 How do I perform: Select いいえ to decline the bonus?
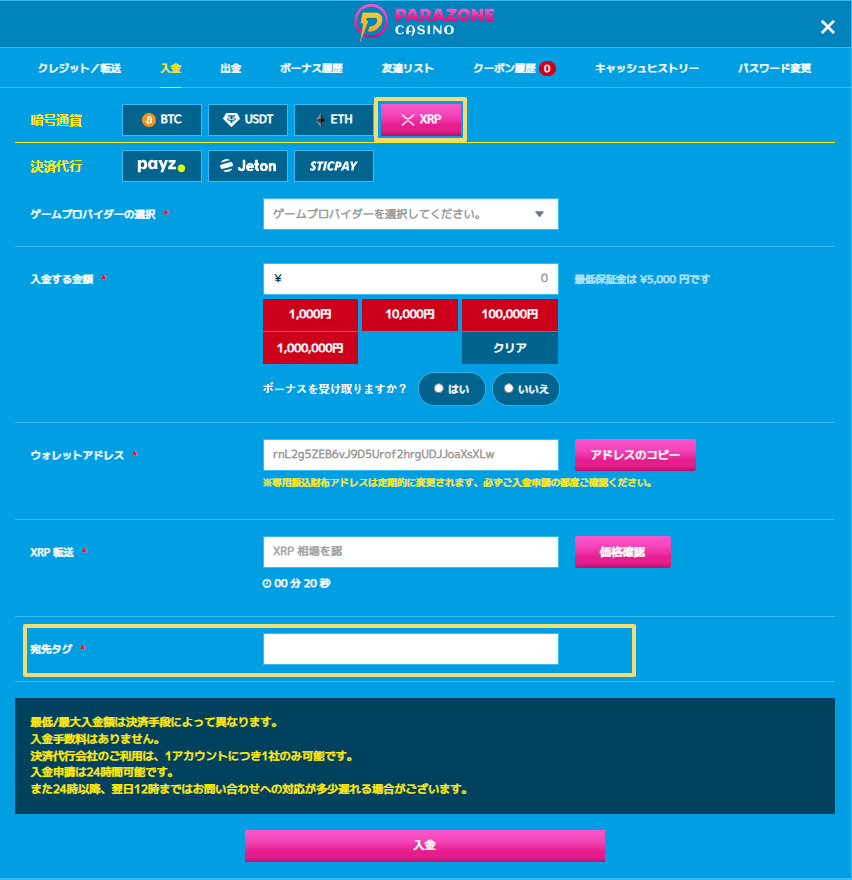click(526, 389)
